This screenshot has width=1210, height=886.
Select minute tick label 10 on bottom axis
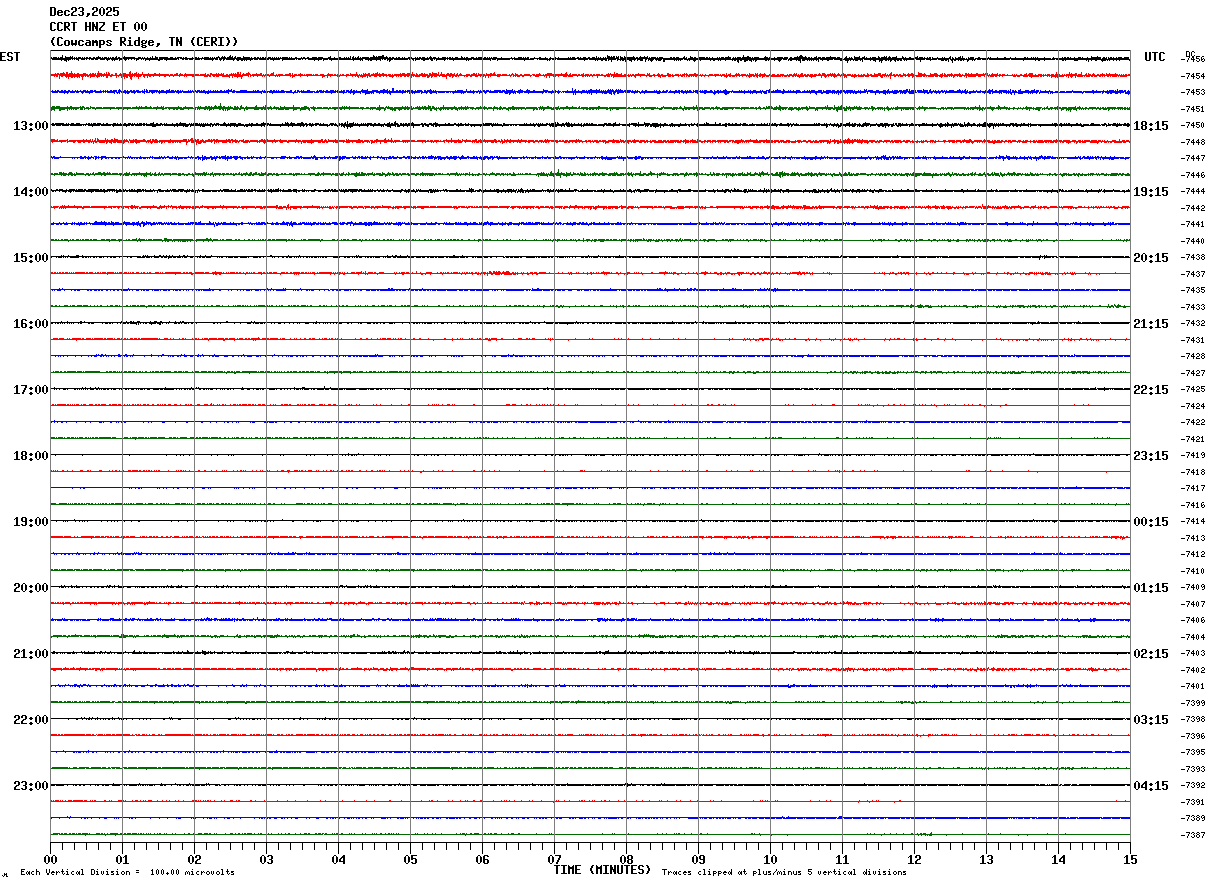click(x=770, y=860)
